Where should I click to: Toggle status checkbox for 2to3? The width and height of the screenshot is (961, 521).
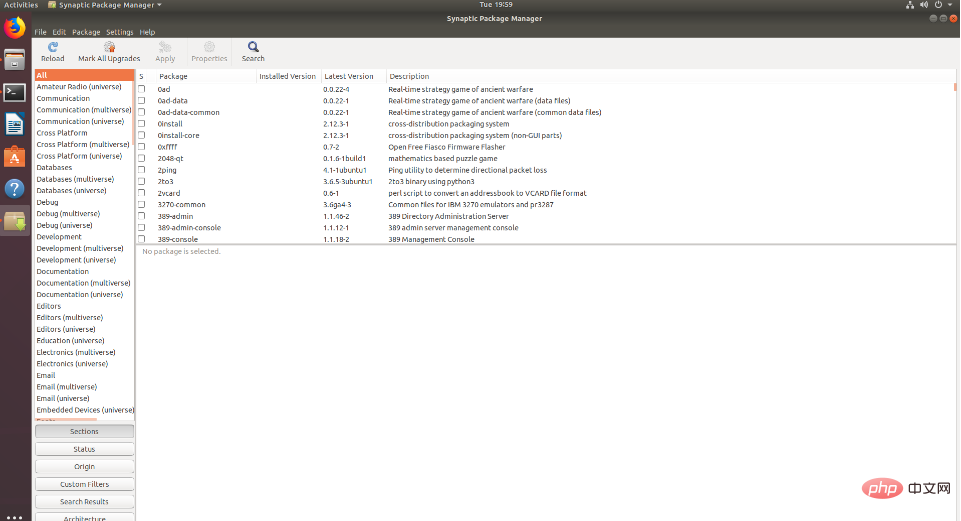[142, 181]
